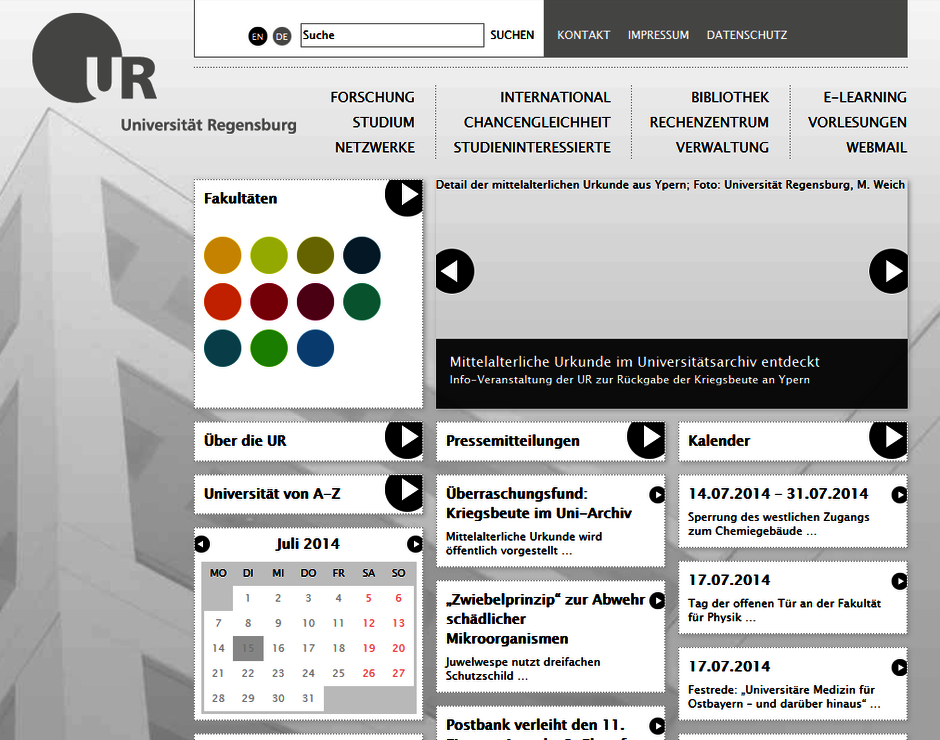940x740 pixels.
Task: Show the previous slideshow image
Action: tap(455, 271)
